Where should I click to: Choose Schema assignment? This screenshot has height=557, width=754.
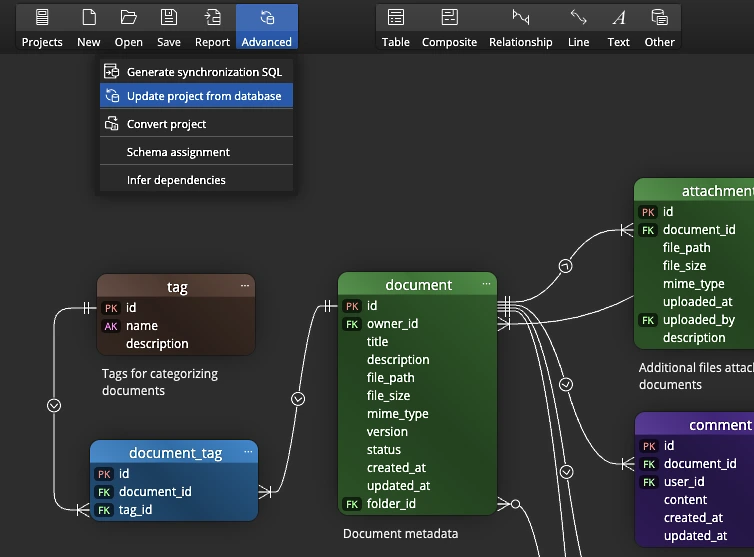tap(196, 152)
